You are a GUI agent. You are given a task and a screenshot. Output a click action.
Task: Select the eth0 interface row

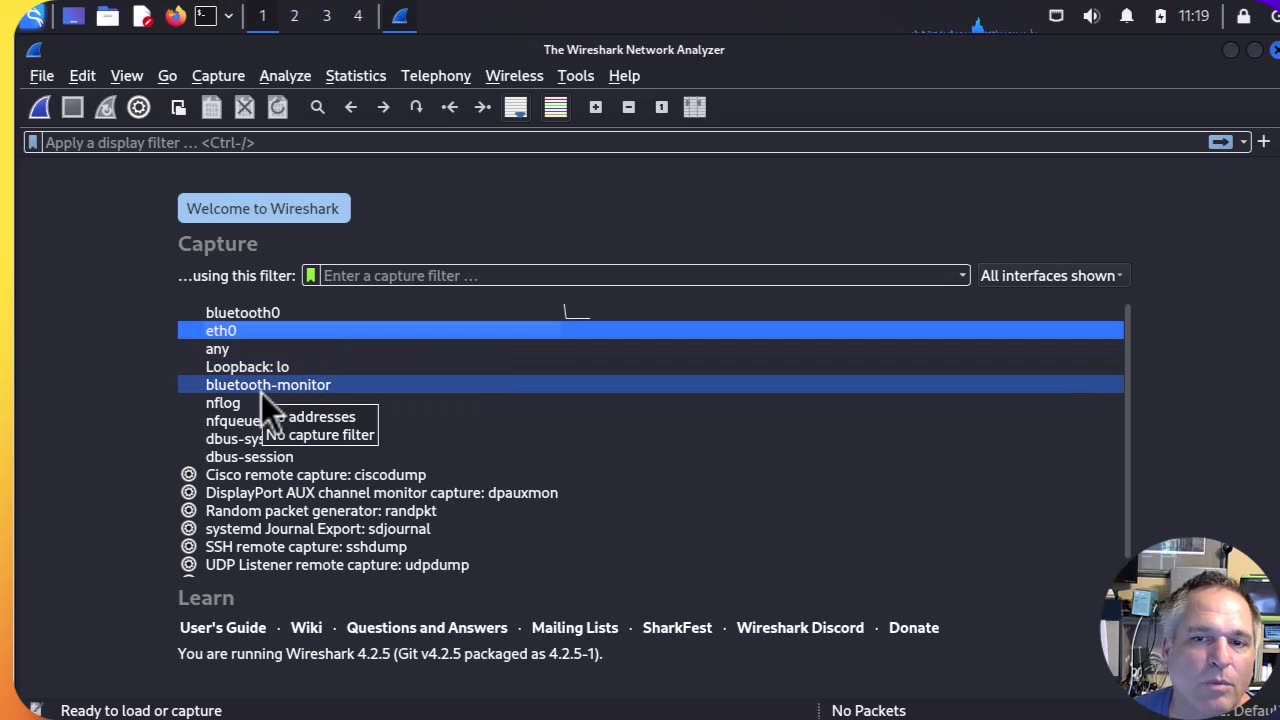point(650,331)
